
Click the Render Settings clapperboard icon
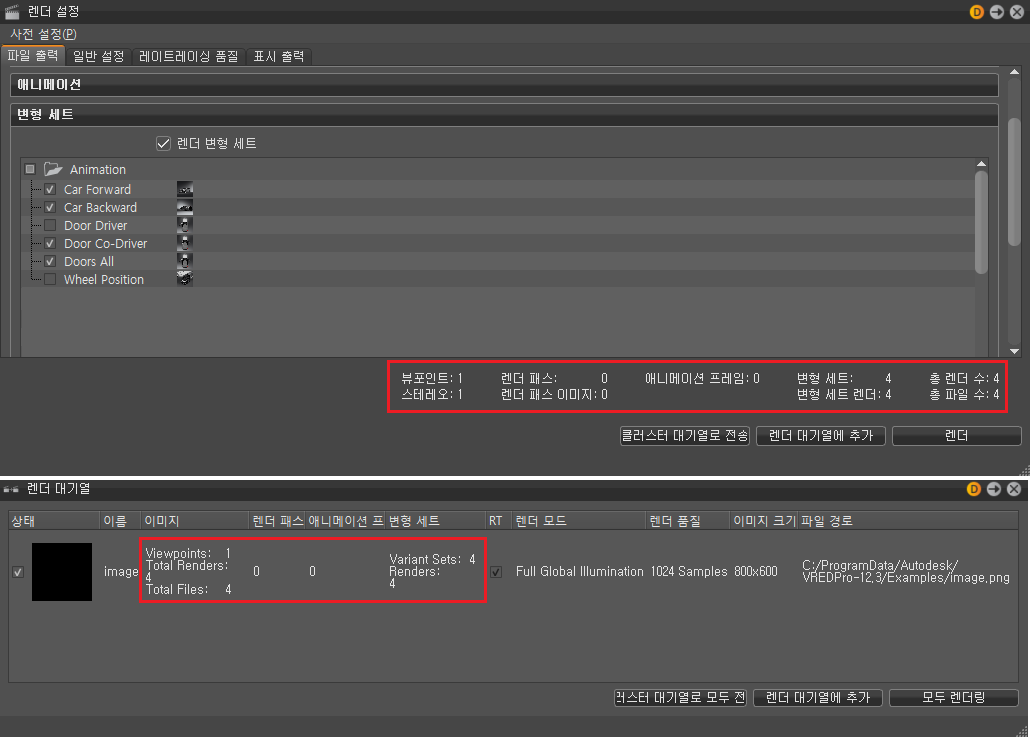12,12
